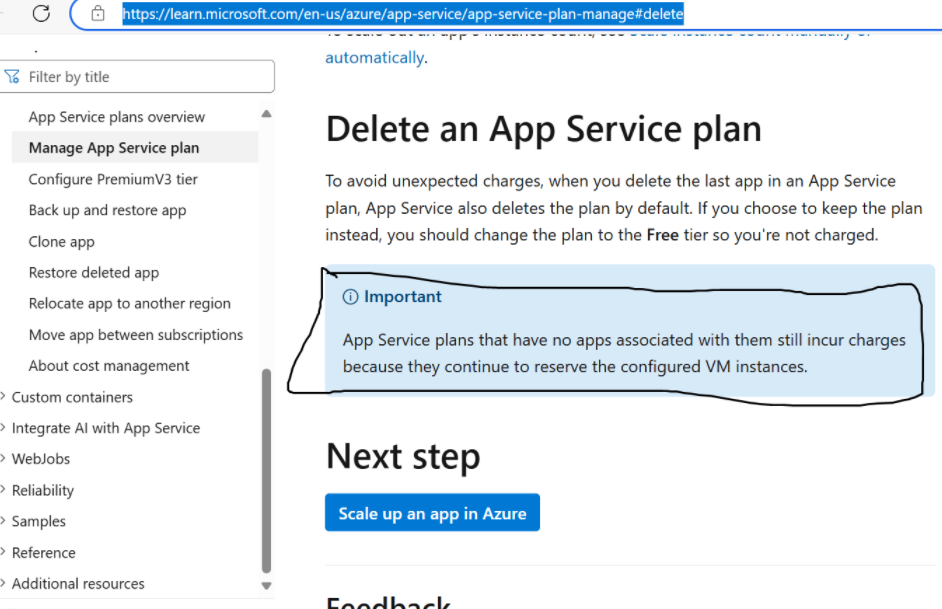This screenshot has height=609, width=942.
Task: Open Clone app article
Action: coord(61,241)
